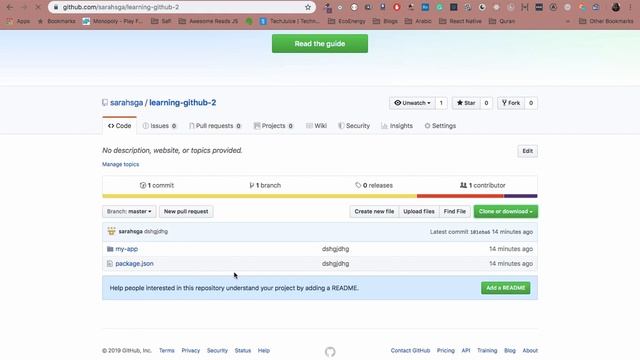This screenshot has width=640, height=360.
Task: Click the green Read the guide button
Action: click(320, 43)
